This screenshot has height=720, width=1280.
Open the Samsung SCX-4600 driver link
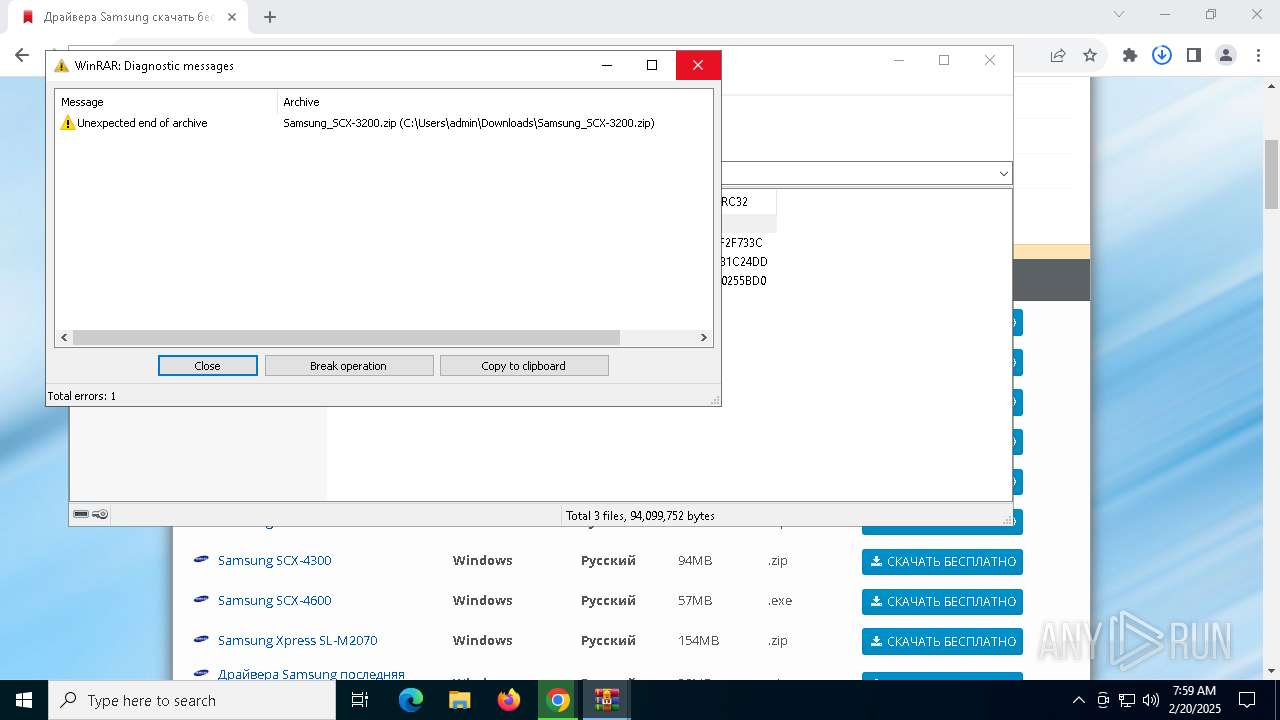point(274,600)
